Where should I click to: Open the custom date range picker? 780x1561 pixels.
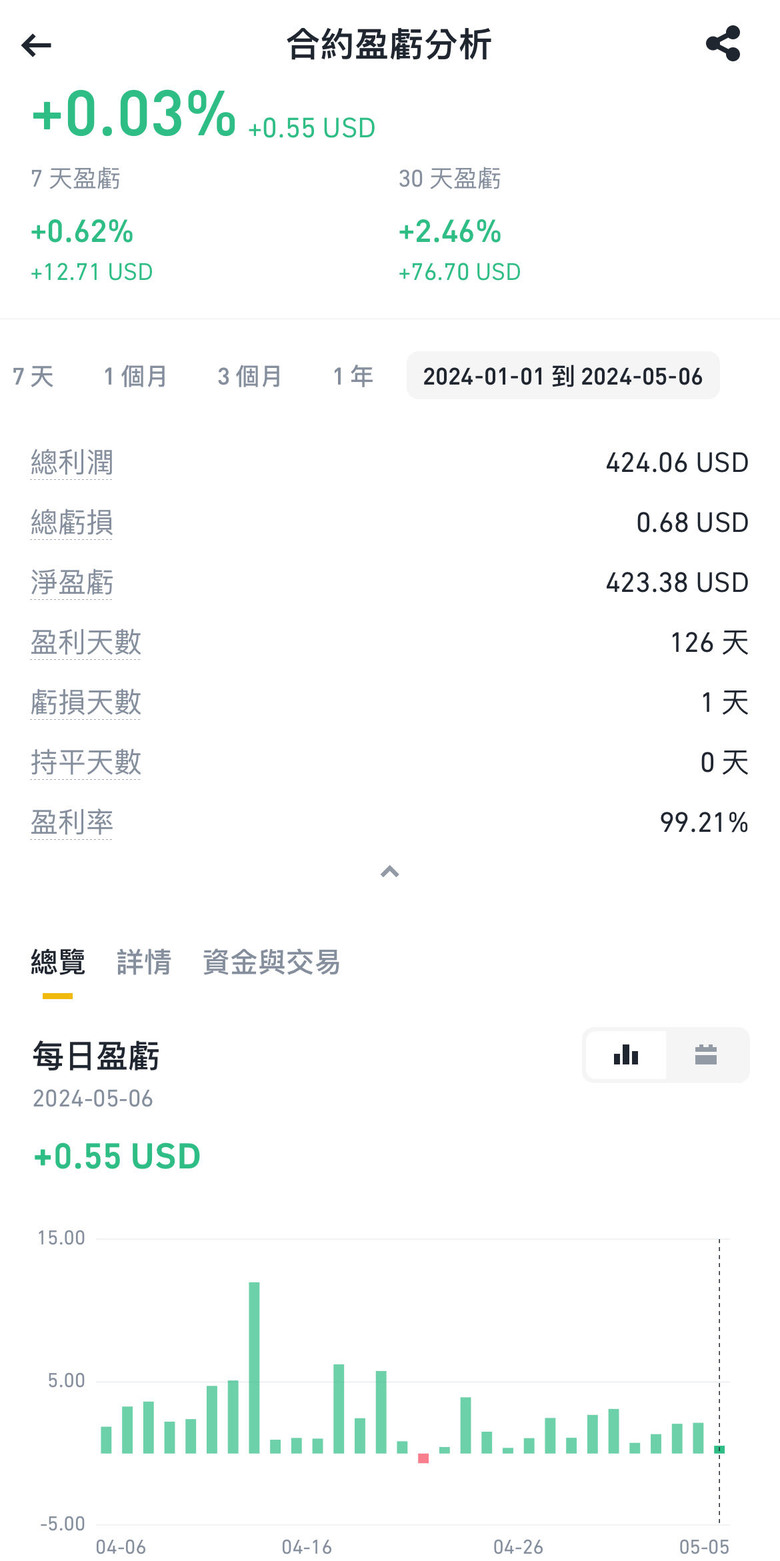point(563,376)
